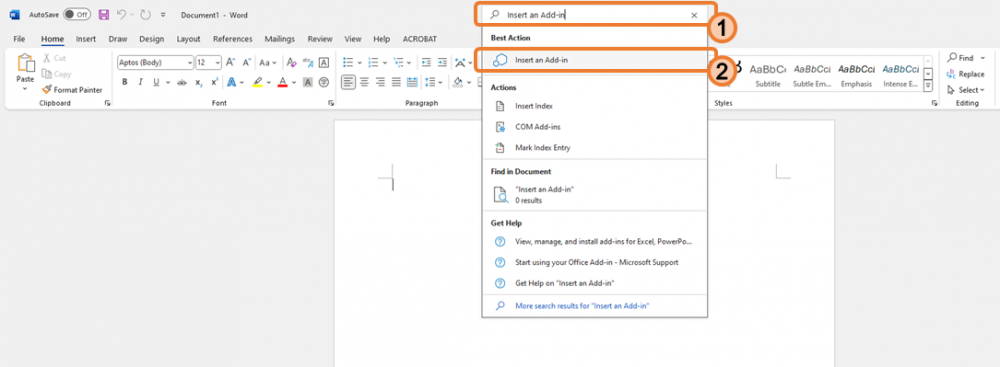This screenshot has height=367, width=1000.
Task: Choose Mark Index Entry action
Action: [594, 147]
